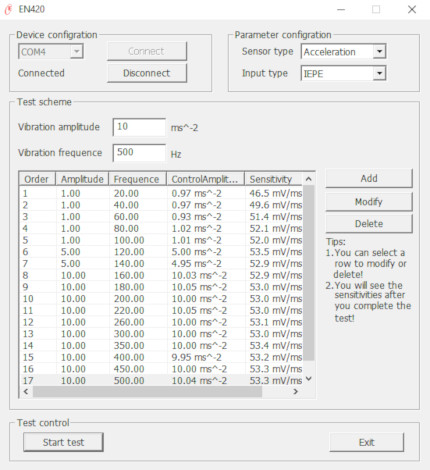Expand the Sensor type Acceleration dropdown
This screenshot has height=470, width=430.
tap(379, 52)
